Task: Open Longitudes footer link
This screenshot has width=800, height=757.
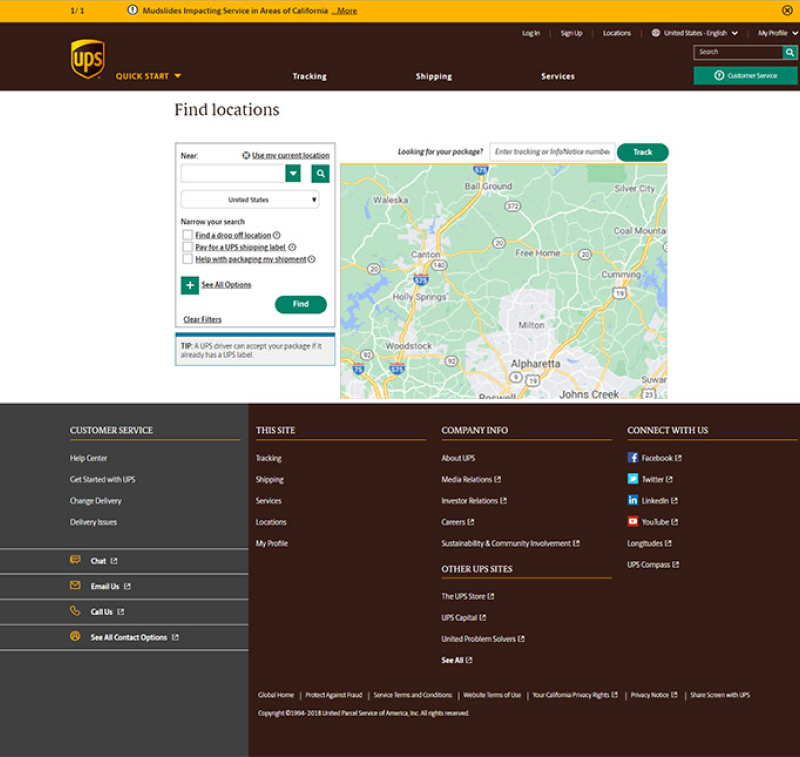Action: pos(649,544)
